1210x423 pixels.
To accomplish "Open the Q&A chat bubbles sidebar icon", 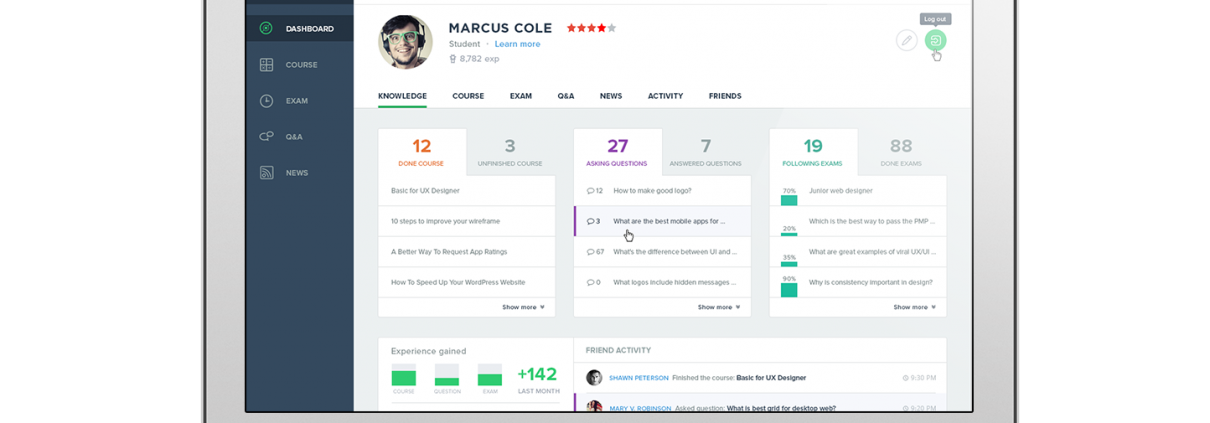I will pos(266,137).
